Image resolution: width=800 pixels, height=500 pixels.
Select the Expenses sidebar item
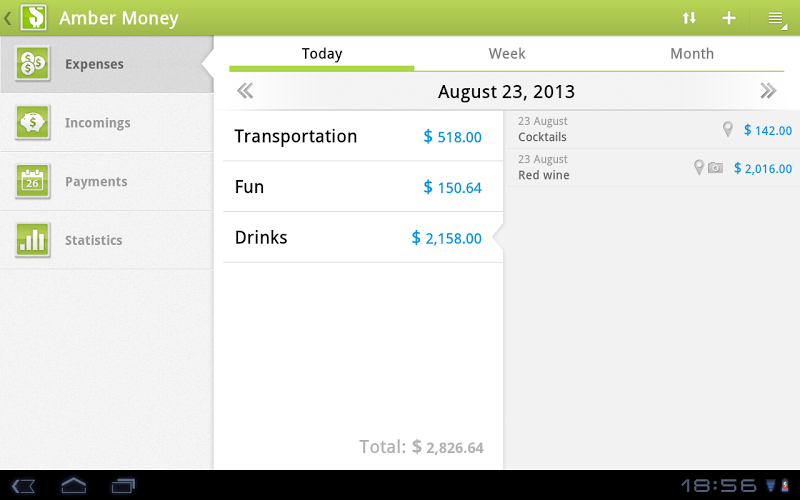pos(107,64)
